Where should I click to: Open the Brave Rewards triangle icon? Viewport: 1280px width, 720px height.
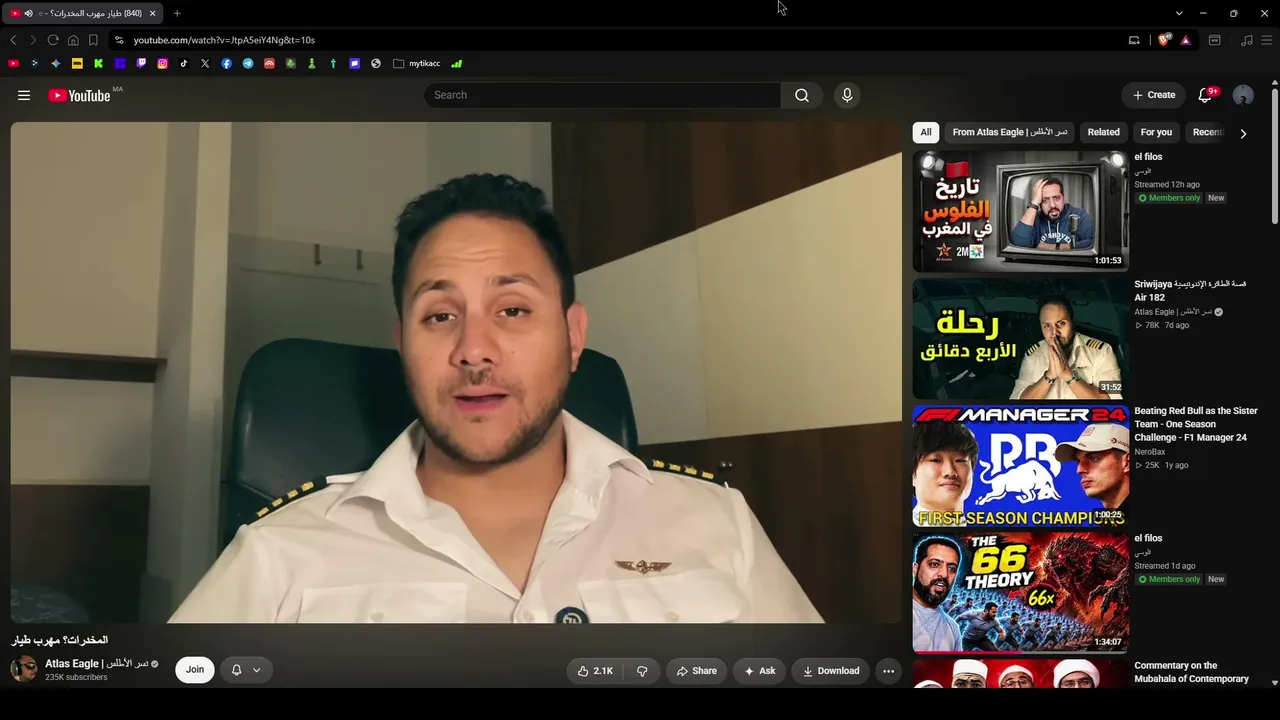pos(1185,40)
